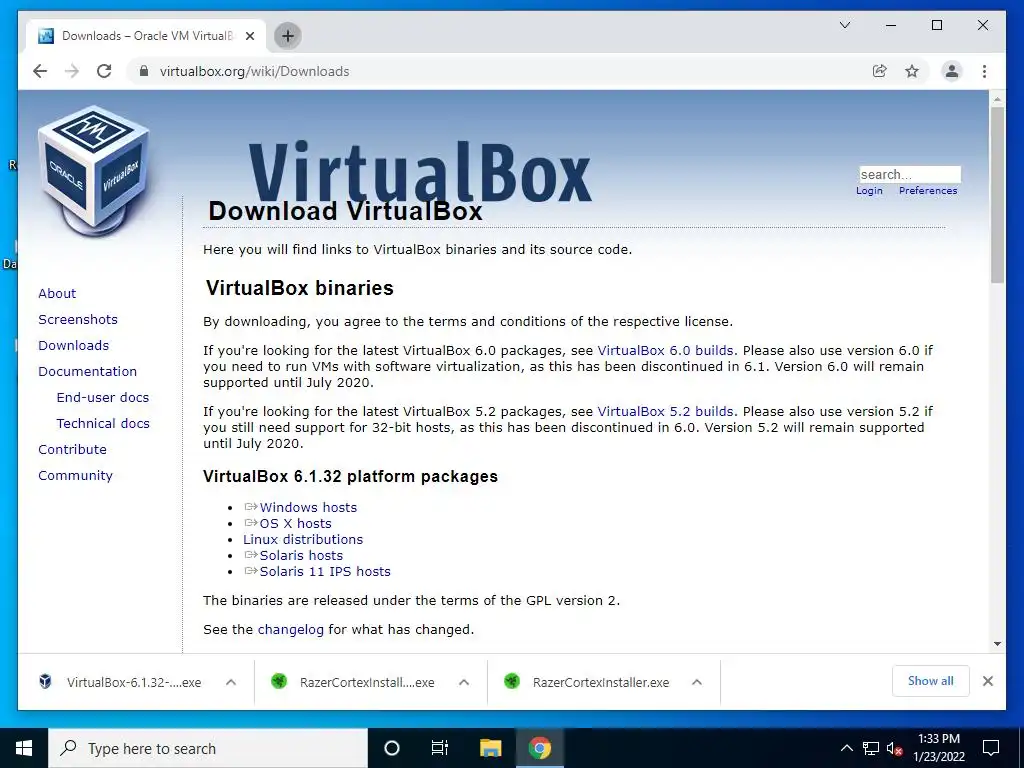Close the downloads bar
1024x768 pixels.
(988, 681)
